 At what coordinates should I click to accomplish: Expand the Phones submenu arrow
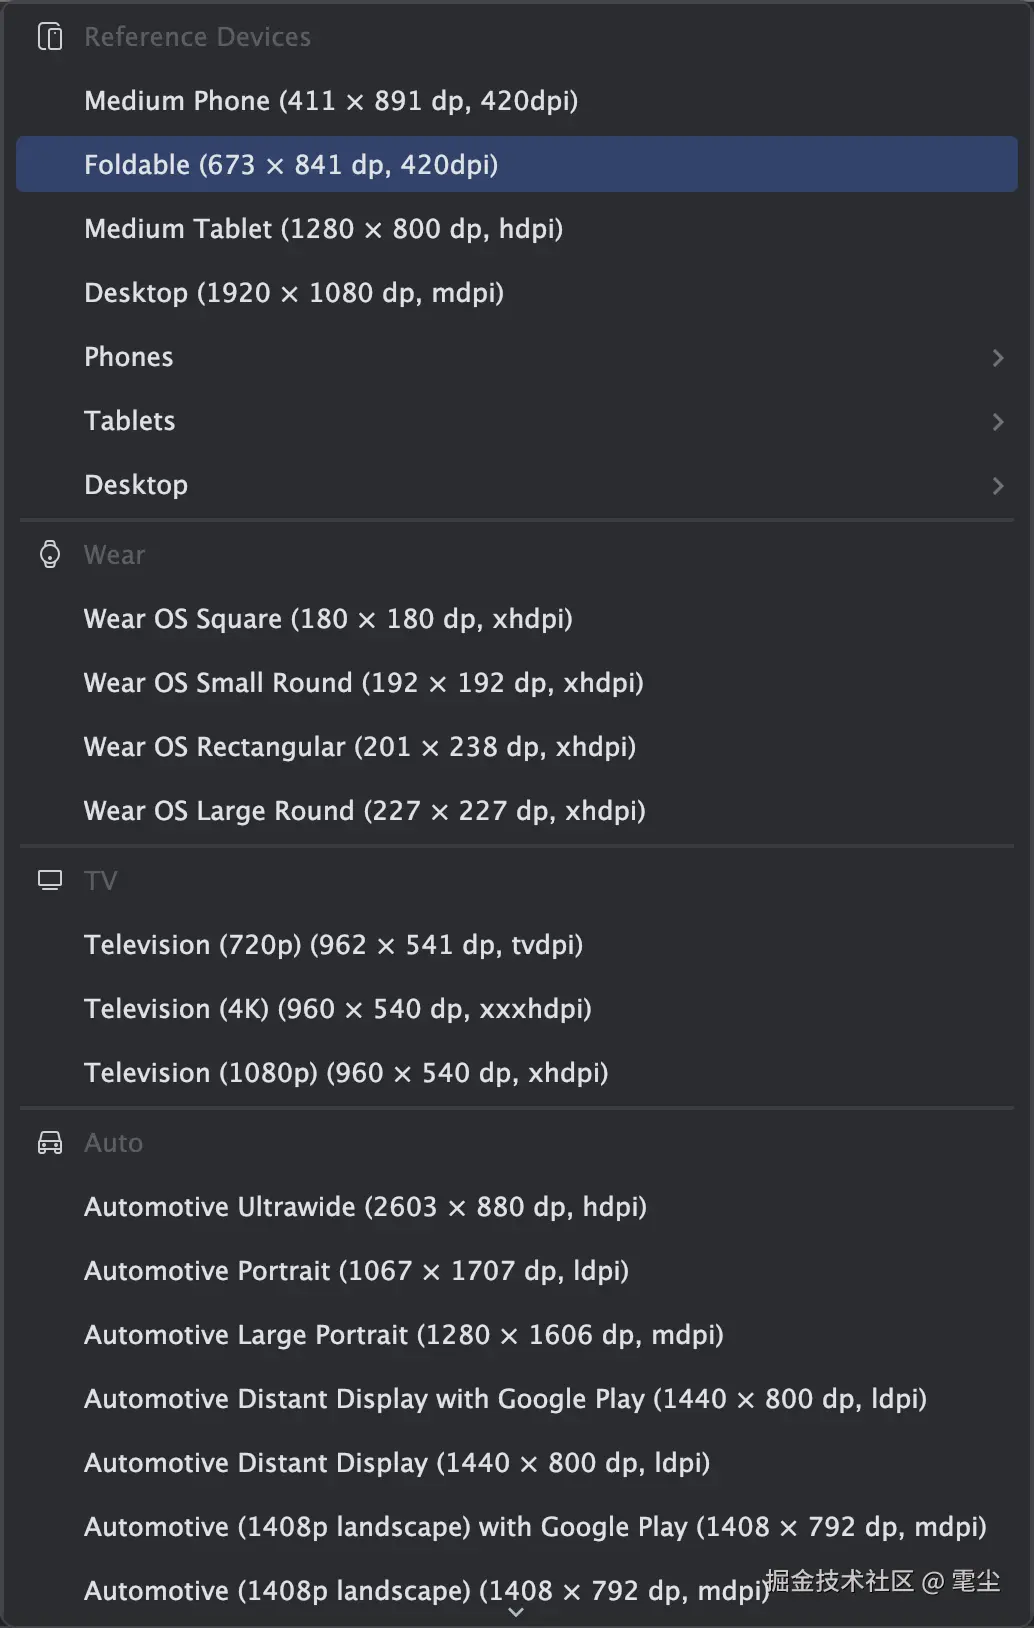997,357
